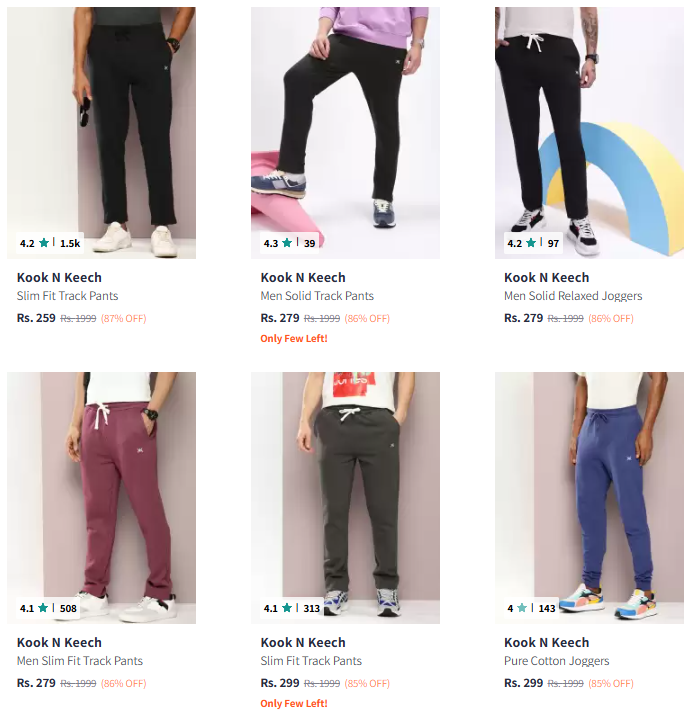Viewport: 692px width, 710px height.
Task: Tap the star in the 97-ratings badge
Action: pyautogui.click(x=531, y=243)
